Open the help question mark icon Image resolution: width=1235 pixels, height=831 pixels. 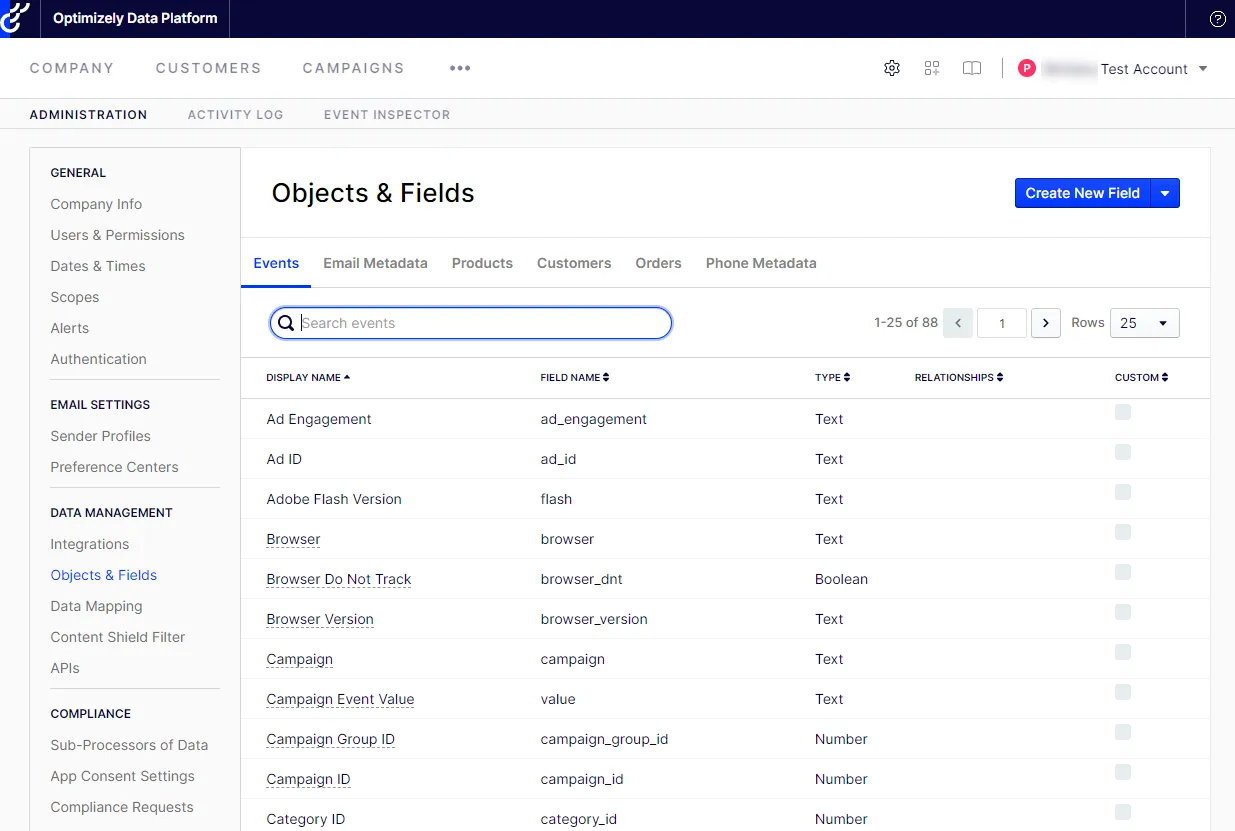tap(1217, 19)
